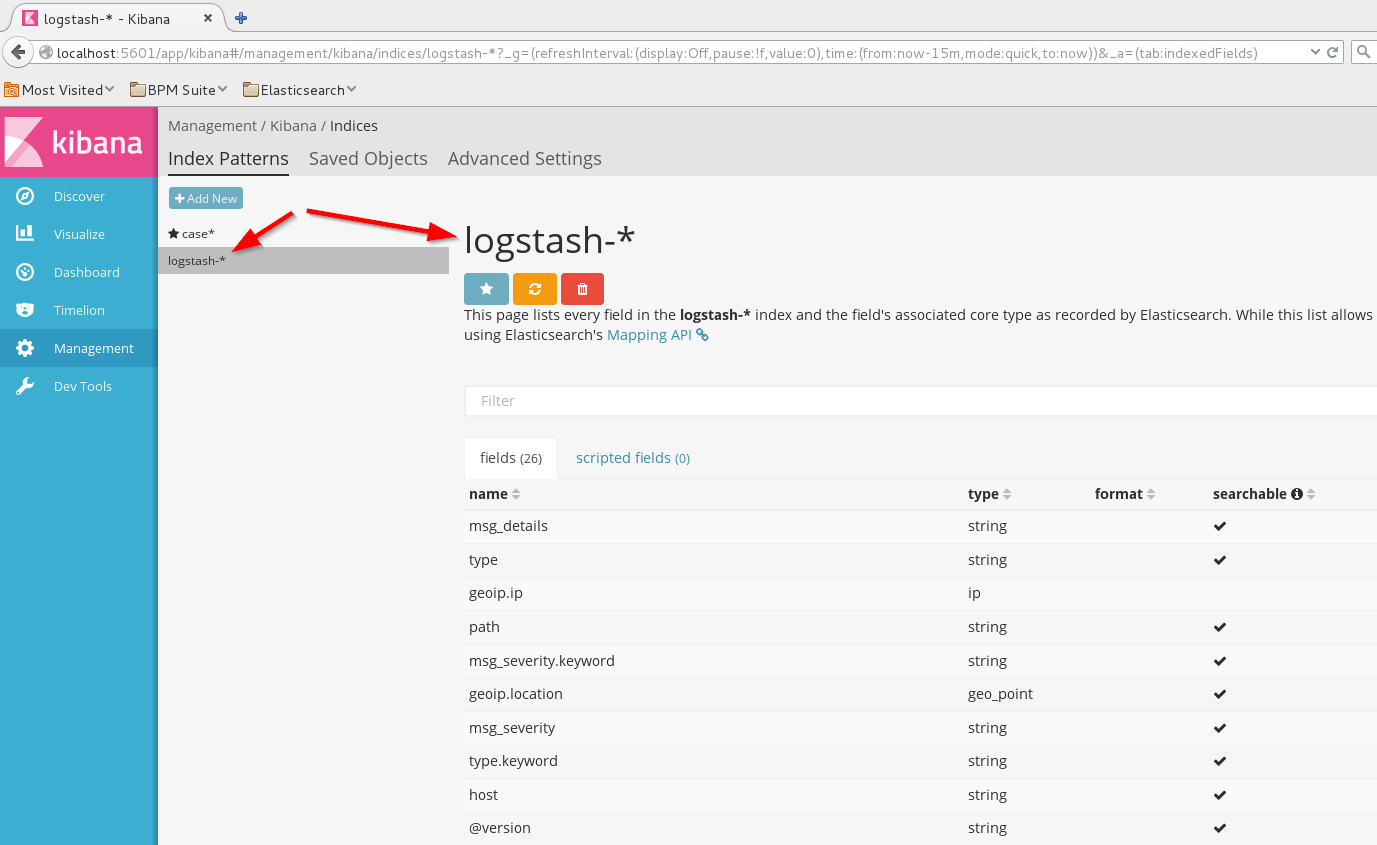Switch to the Saved Objects tab

pos(368,158)
